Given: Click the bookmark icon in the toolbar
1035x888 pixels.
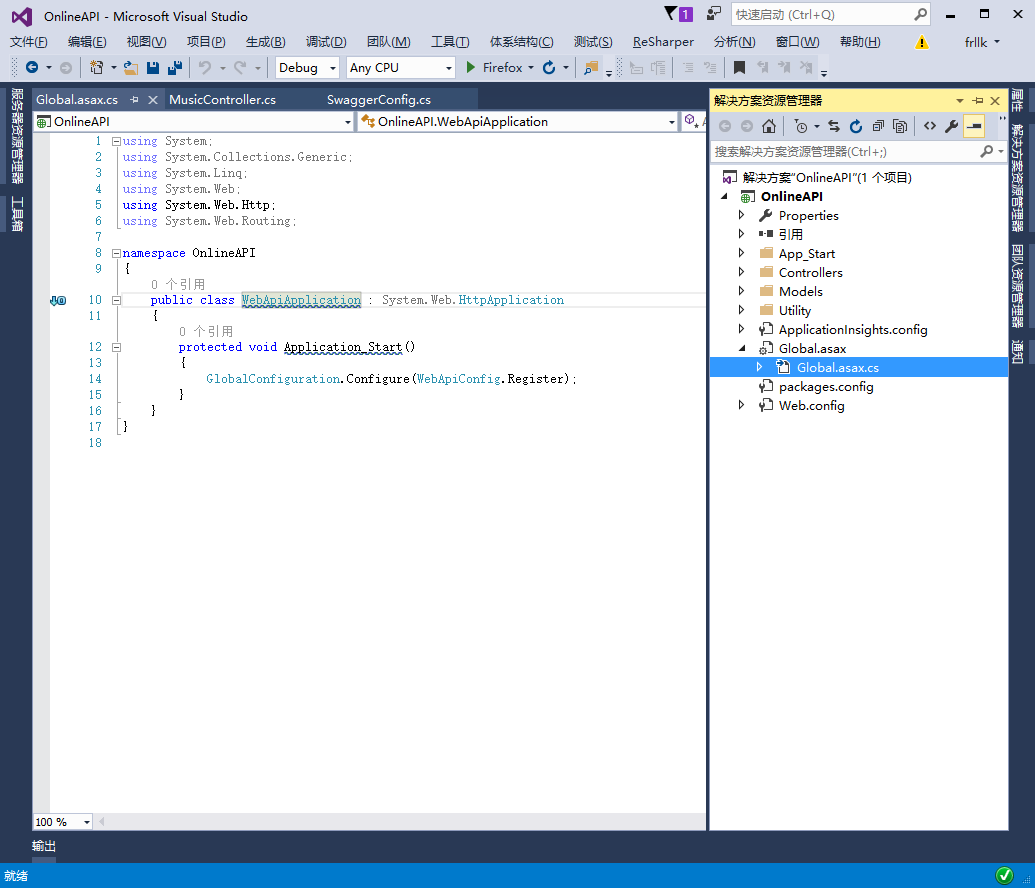Looking at the screenshot, I should tap(739, 68).
